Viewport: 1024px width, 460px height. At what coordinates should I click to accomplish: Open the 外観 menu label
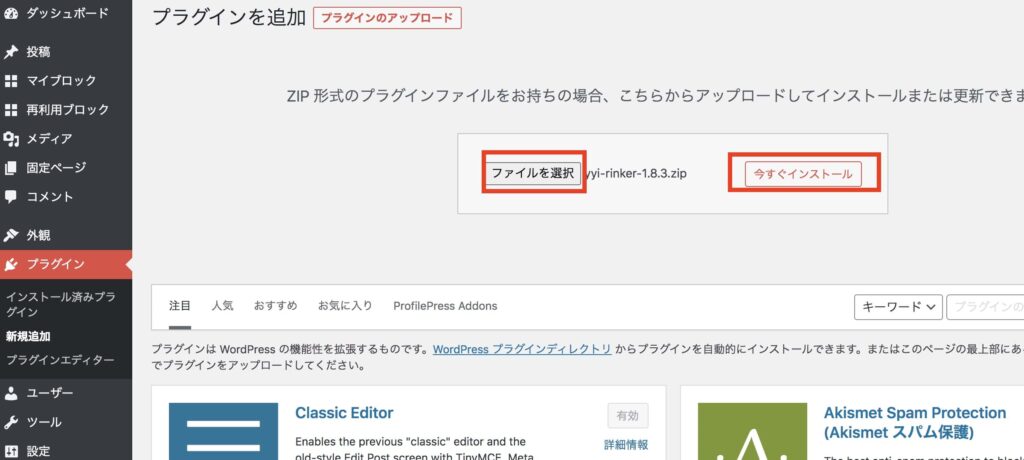tap(39, 235)
